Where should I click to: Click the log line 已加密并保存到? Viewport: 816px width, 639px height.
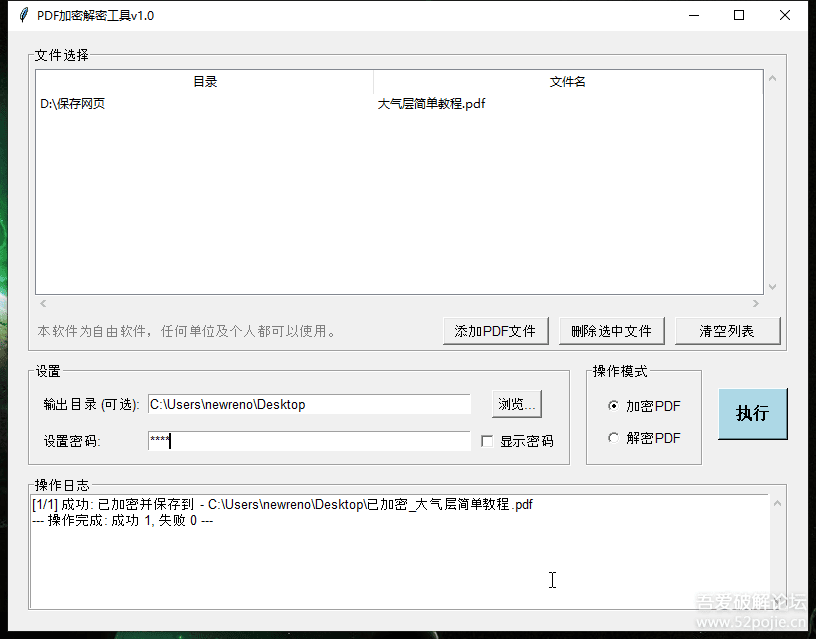click(283, 504)
